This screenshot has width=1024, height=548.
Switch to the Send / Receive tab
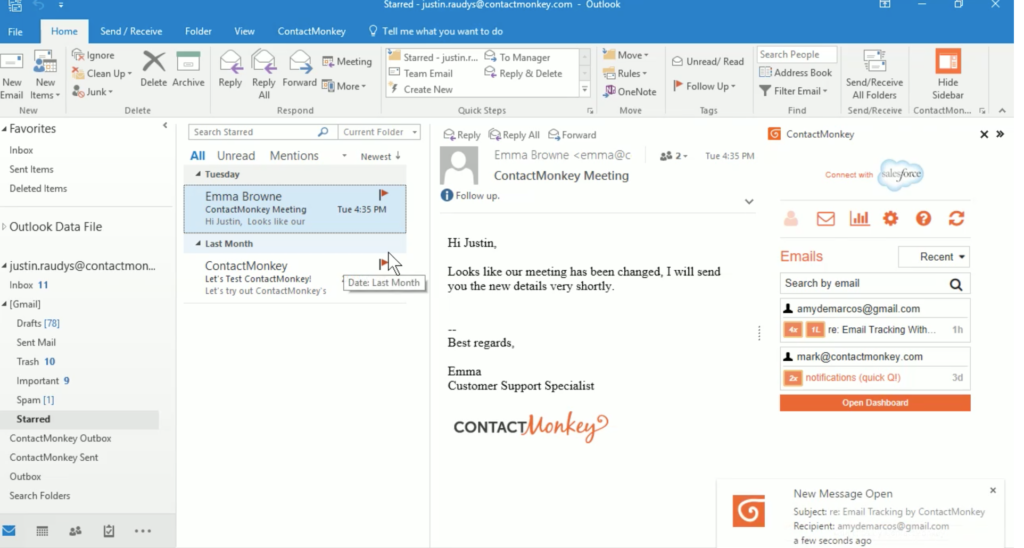[x=131, y=31]
